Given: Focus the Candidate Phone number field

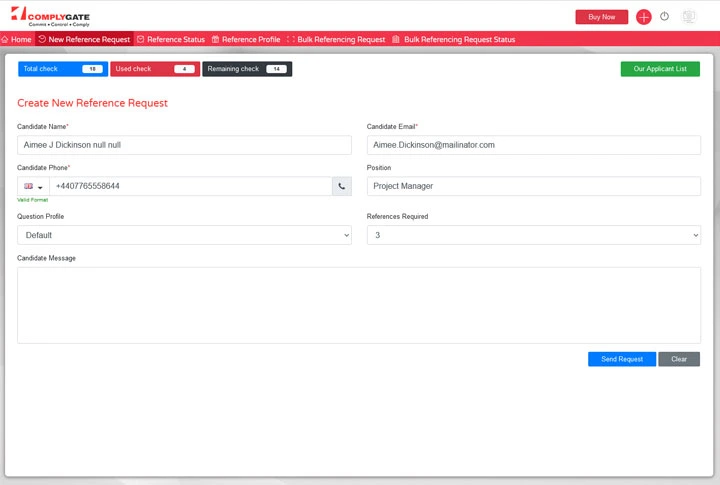Looking at the screenshot, I should (x=191, y=186).
